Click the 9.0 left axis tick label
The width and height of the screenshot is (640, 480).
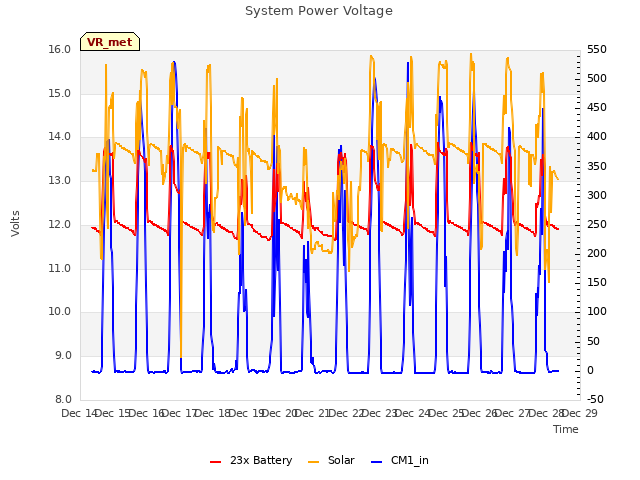(x=63, y=356)
